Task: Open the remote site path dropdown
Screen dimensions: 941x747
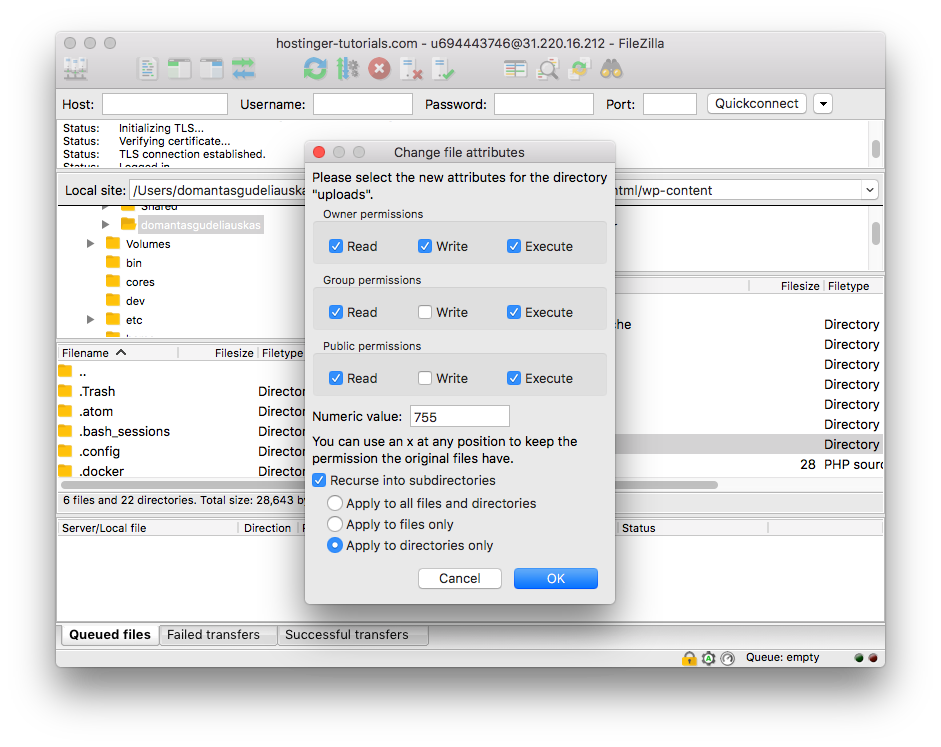Action: coord(869,189)
